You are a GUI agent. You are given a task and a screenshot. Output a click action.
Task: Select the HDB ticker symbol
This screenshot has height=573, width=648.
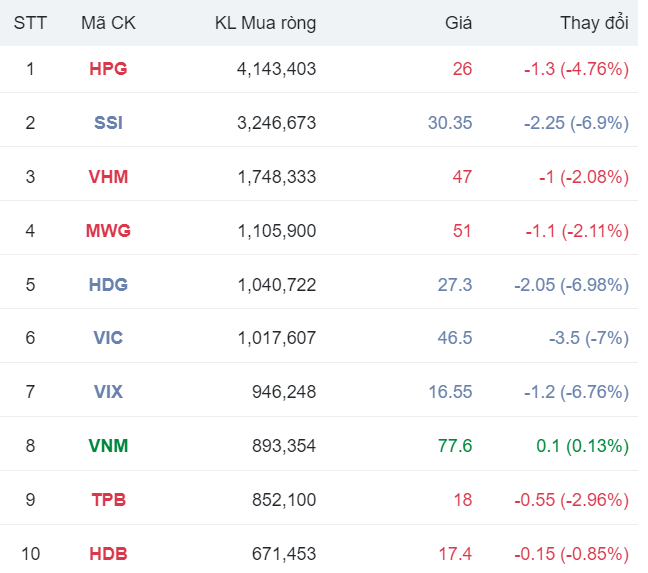pos(108,554)
